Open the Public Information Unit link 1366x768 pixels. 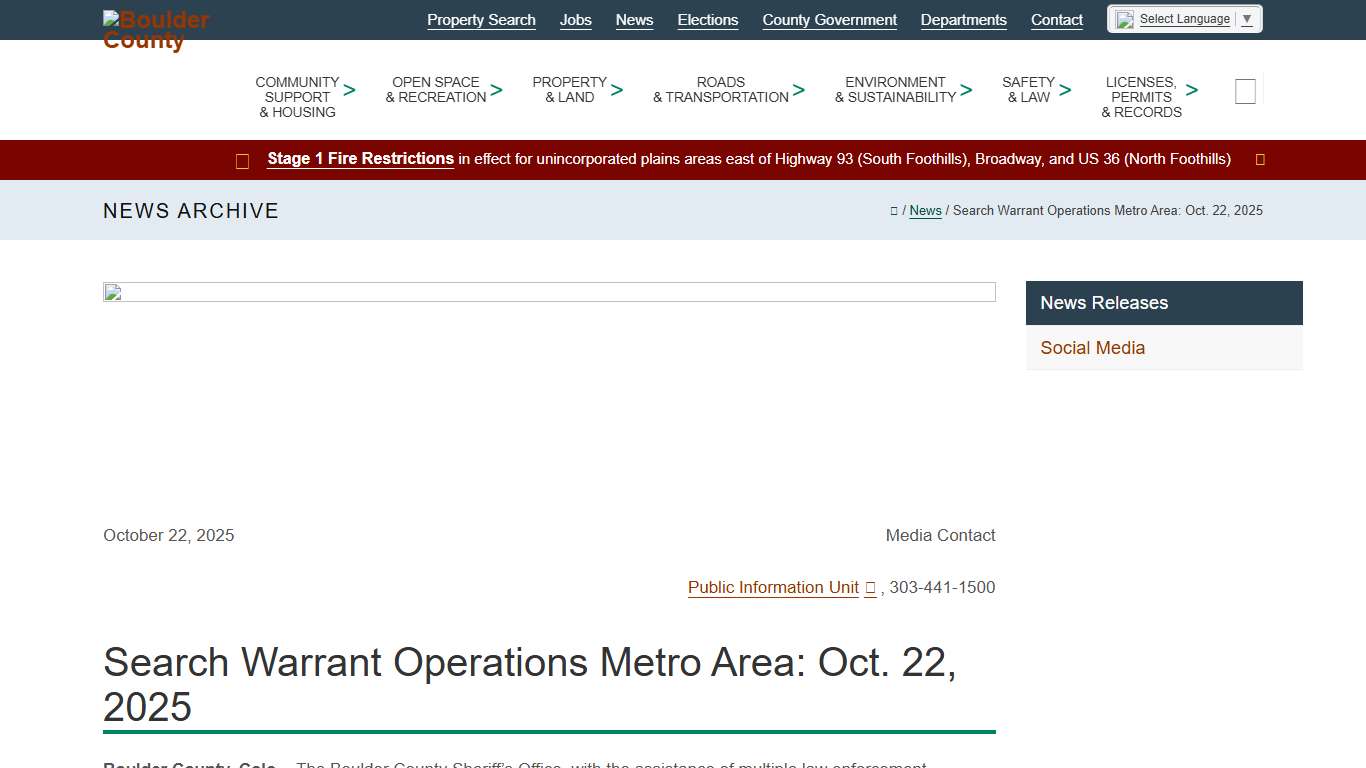[x=773, y=588]
